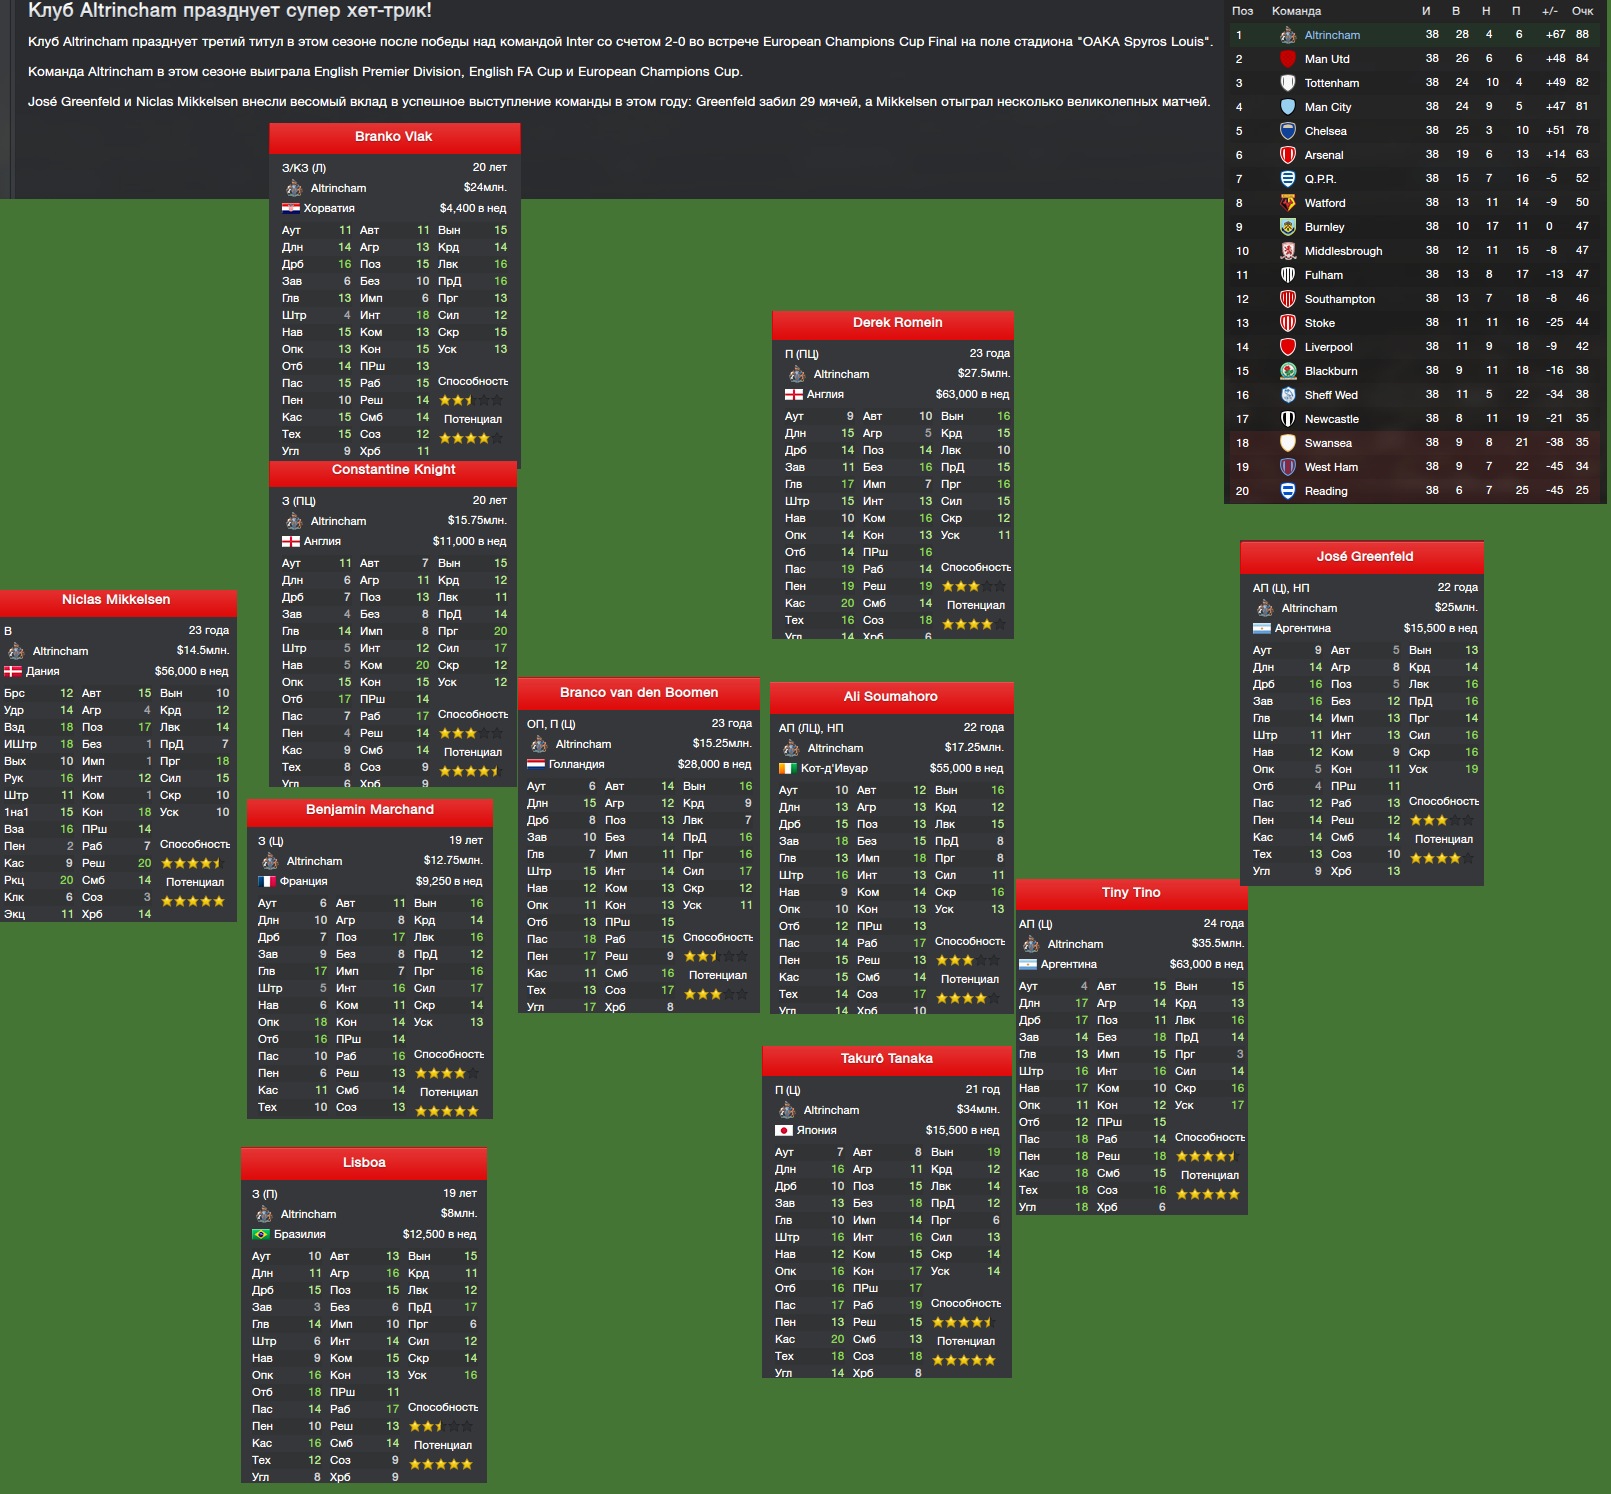The width and height of the screenshot is (1611, 1494).
Task: Click the France flag on Benjamin Marchand's card
Action: pos(267,881)
